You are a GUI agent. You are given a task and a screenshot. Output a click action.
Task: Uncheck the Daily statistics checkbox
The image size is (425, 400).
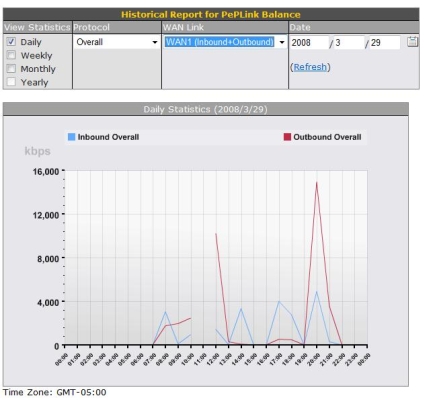click(11, 42)
